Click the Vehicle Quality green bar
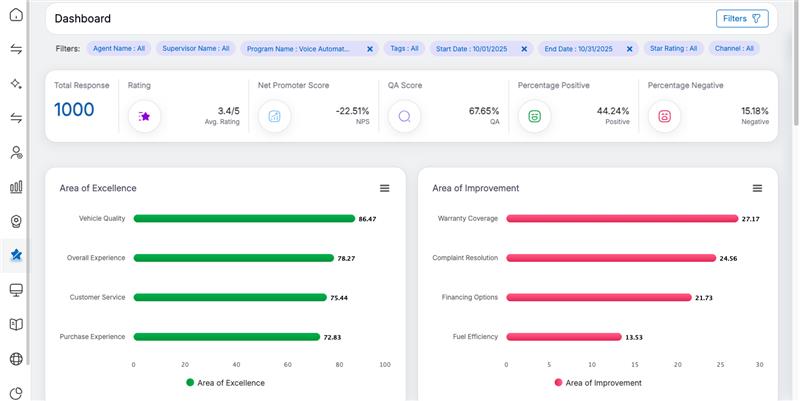The height and width of the screenshot is (401, 800). 244,218
